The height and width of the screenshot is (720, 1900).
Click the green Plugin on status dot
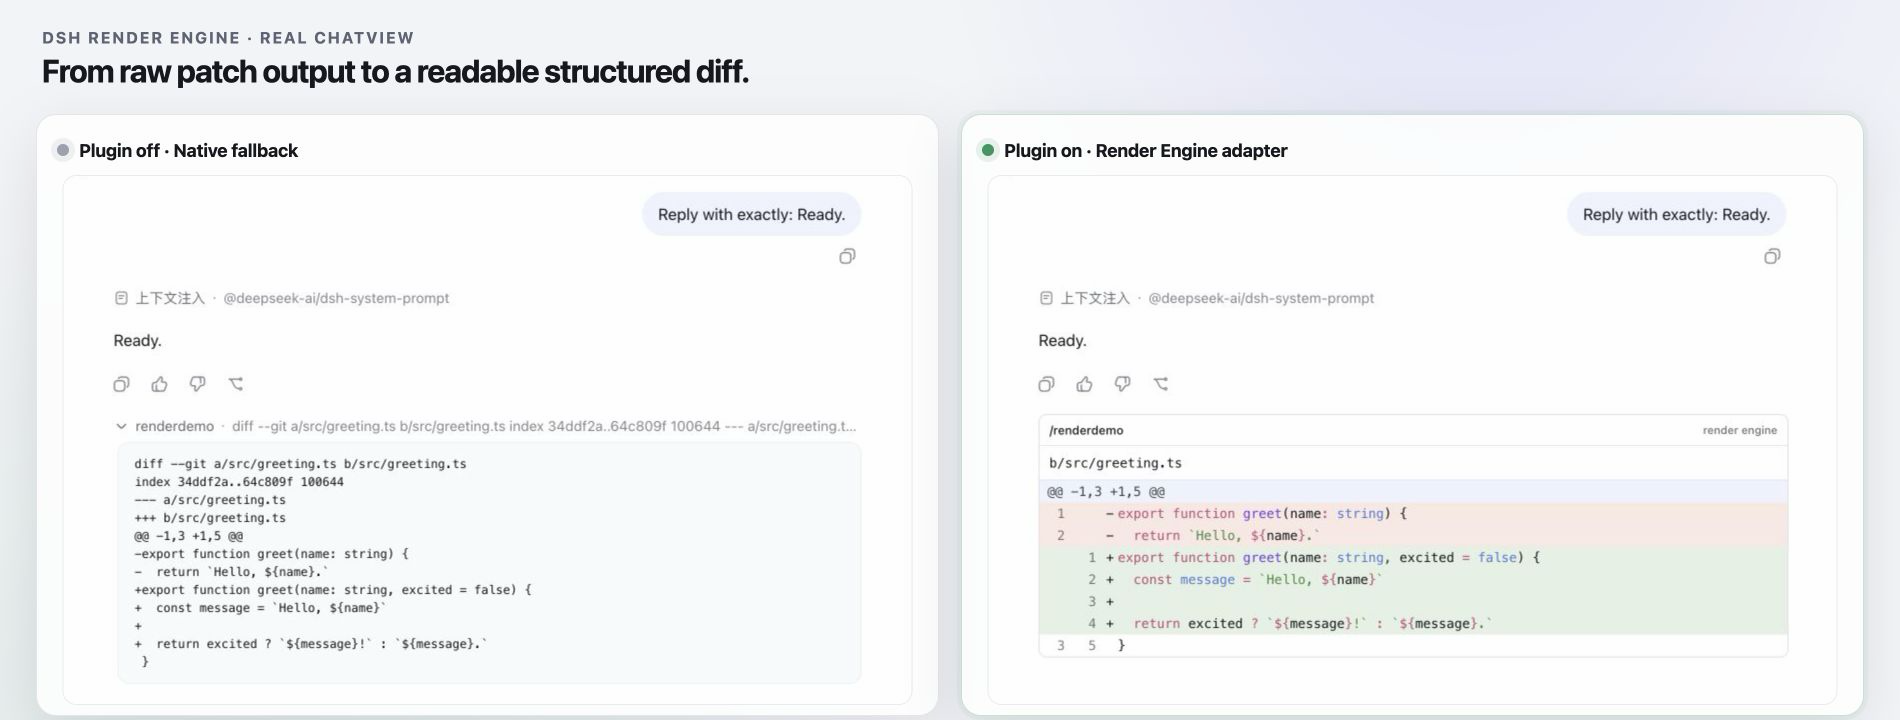click(x=988, y=150)
